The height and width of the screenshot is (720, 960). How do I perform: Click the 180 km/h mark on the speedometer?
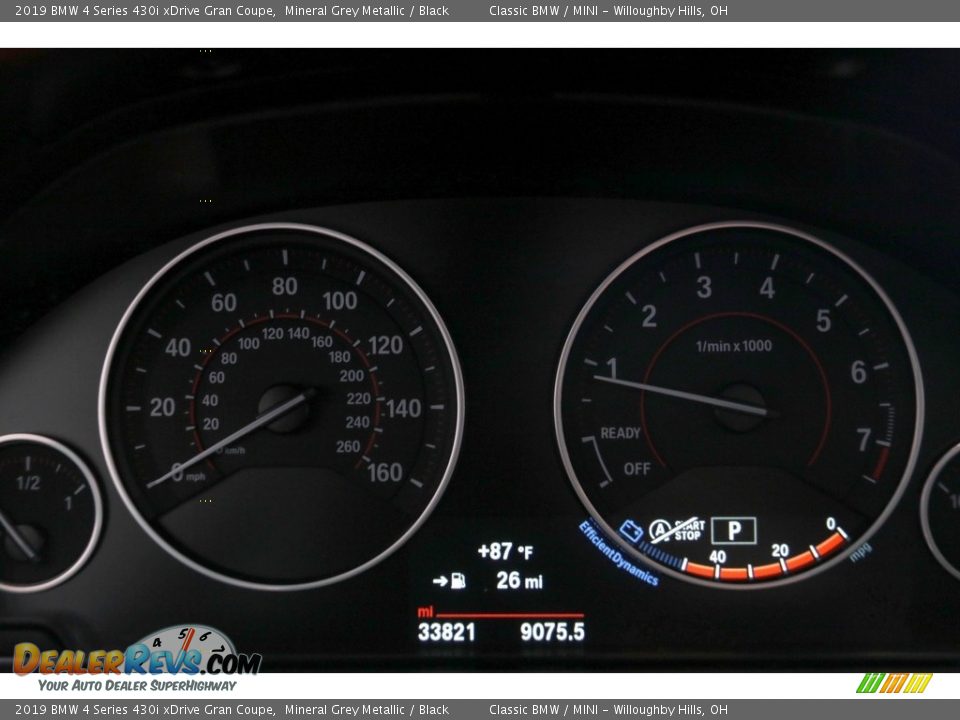pyautogui.click(x=339, y=357)
